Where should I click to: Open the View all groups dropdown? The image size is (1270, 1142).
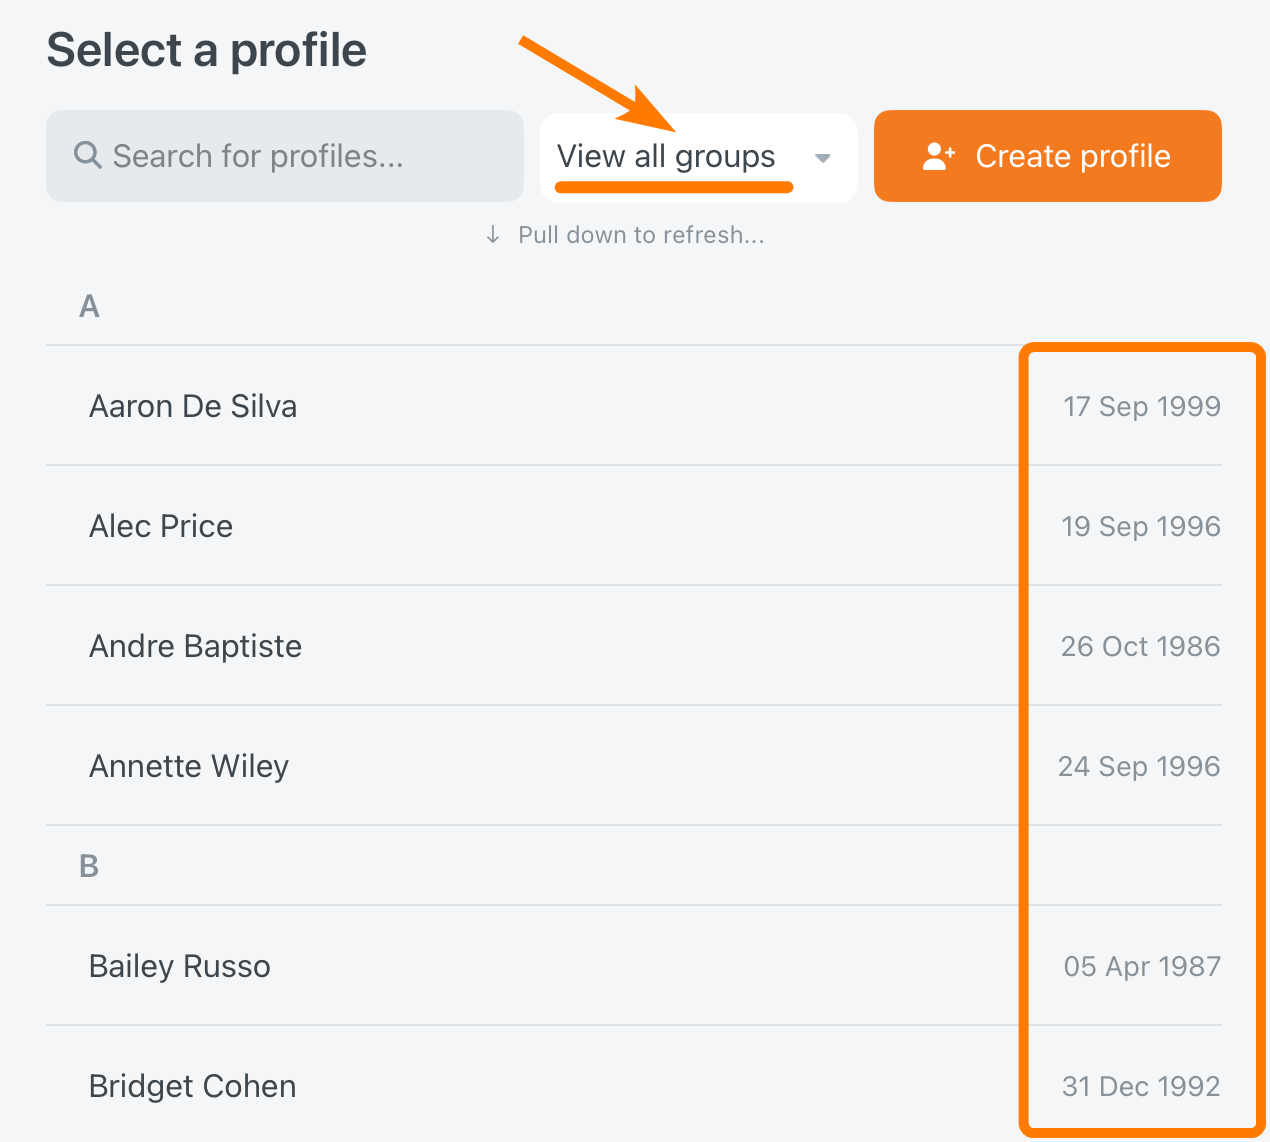pyautogui.click(x=666, y=156)
